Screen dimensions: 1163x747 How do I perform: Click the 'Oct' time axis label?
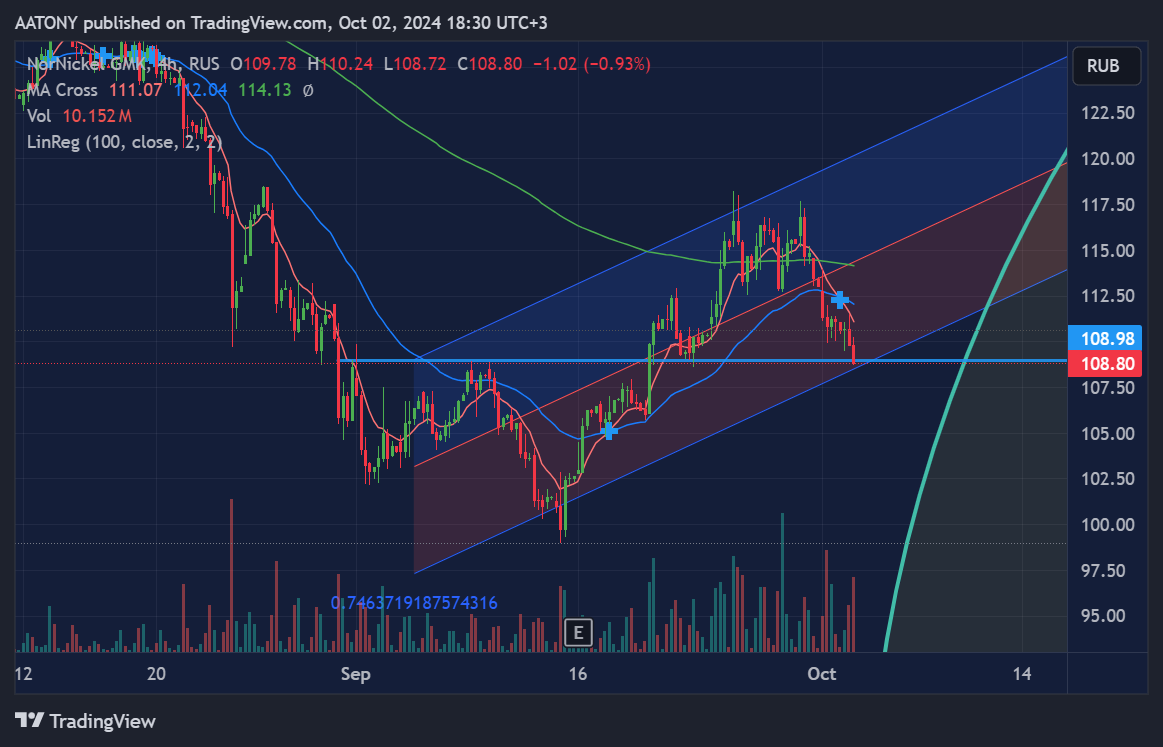(x=821, y=674)
